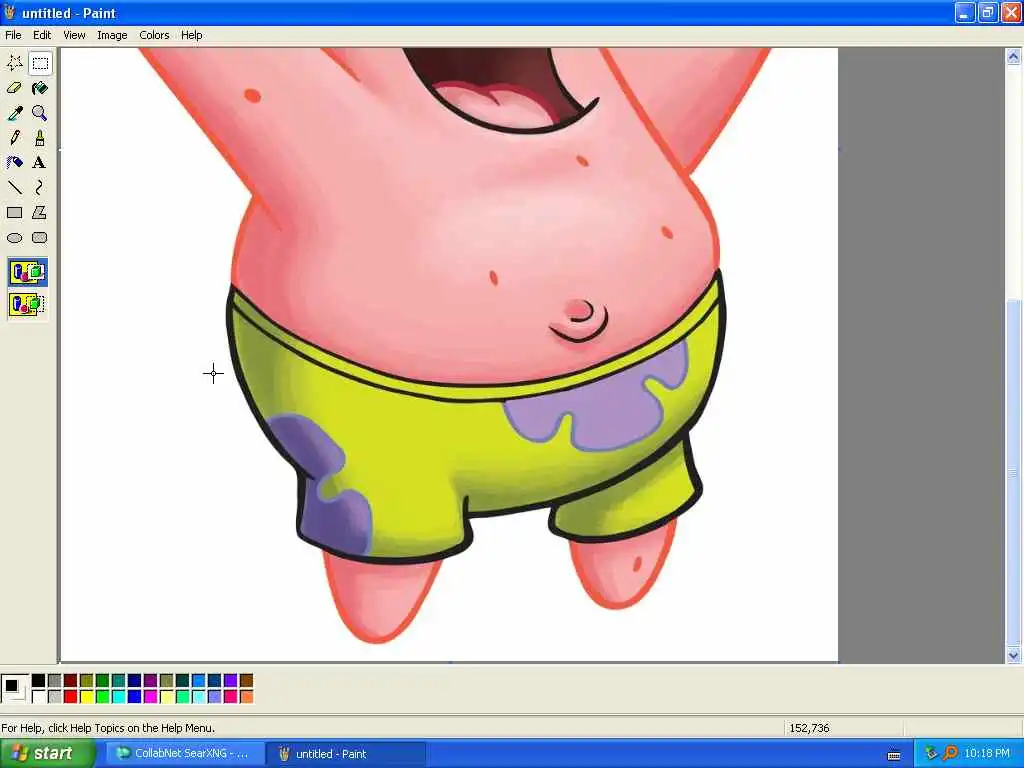Pick the bright red color swatch

(x=71, y=697)
